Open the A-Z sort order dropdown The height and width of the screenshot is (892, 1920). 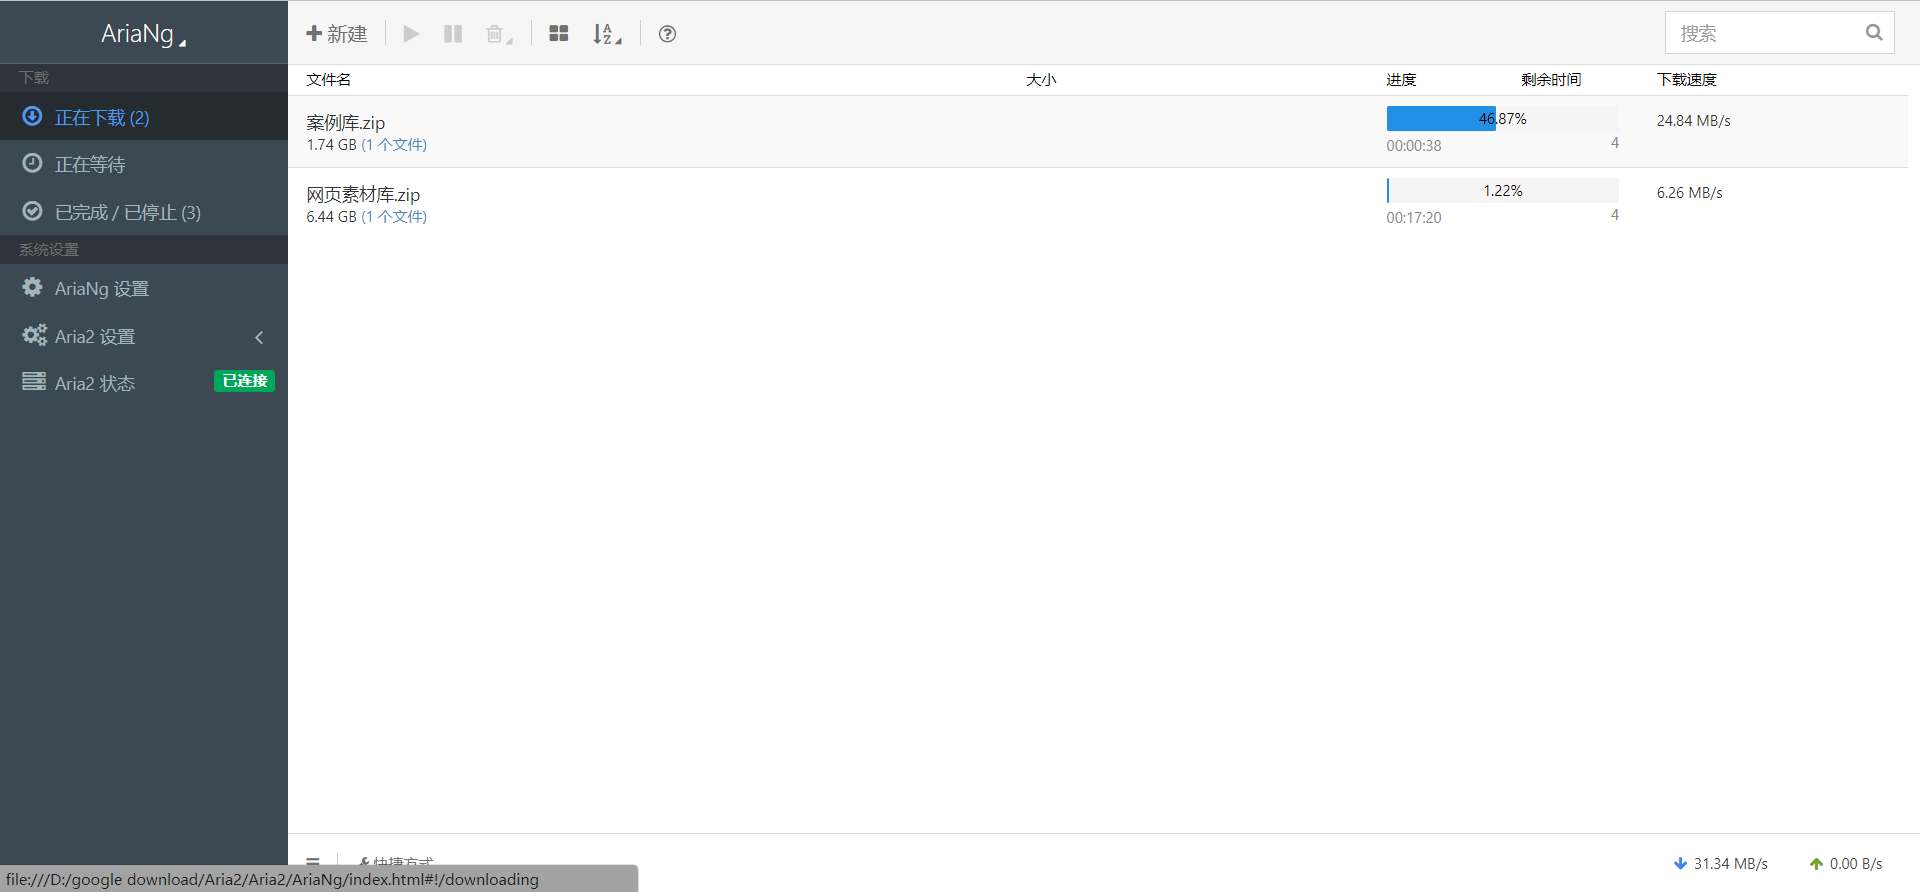coord(607,34)
